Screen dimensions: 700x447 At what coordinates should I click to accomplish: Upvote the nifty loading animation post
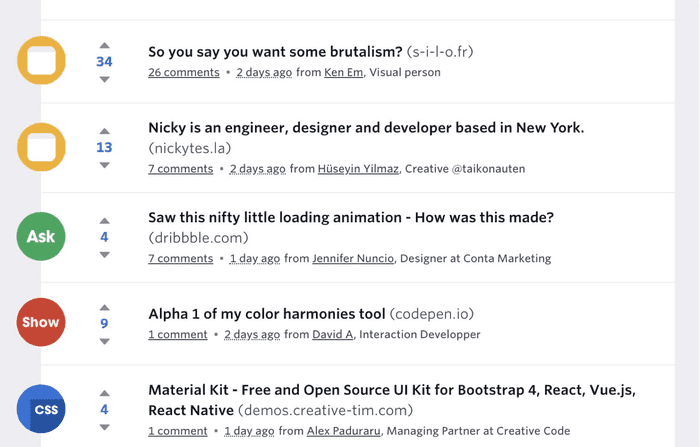click(104, 220)
